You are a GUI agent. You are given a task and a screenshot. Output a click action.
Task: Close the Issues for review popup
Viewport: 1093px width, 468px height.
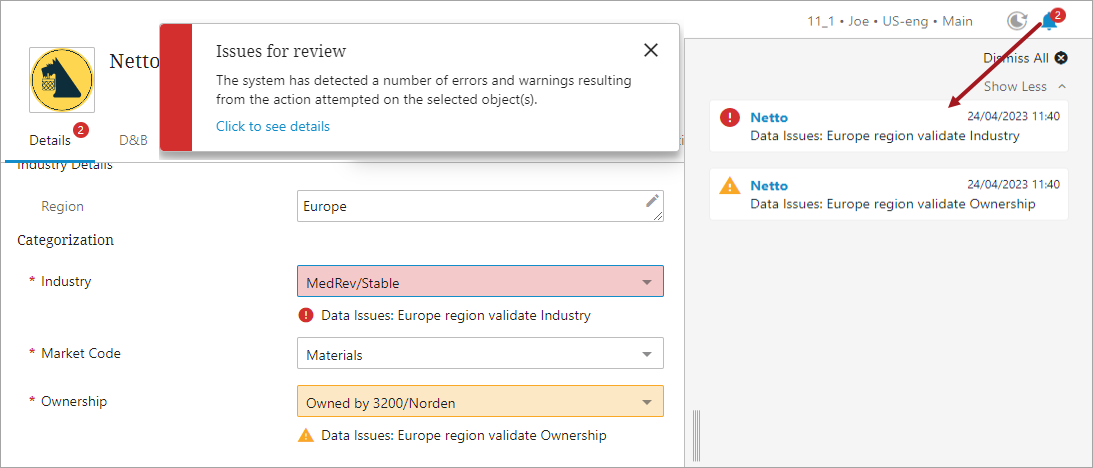coord(651,50)
